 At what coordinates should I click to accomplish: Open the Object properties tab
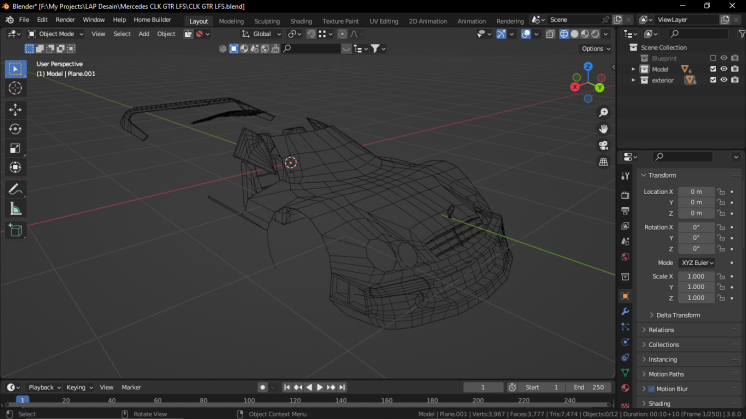click(625, 296)
